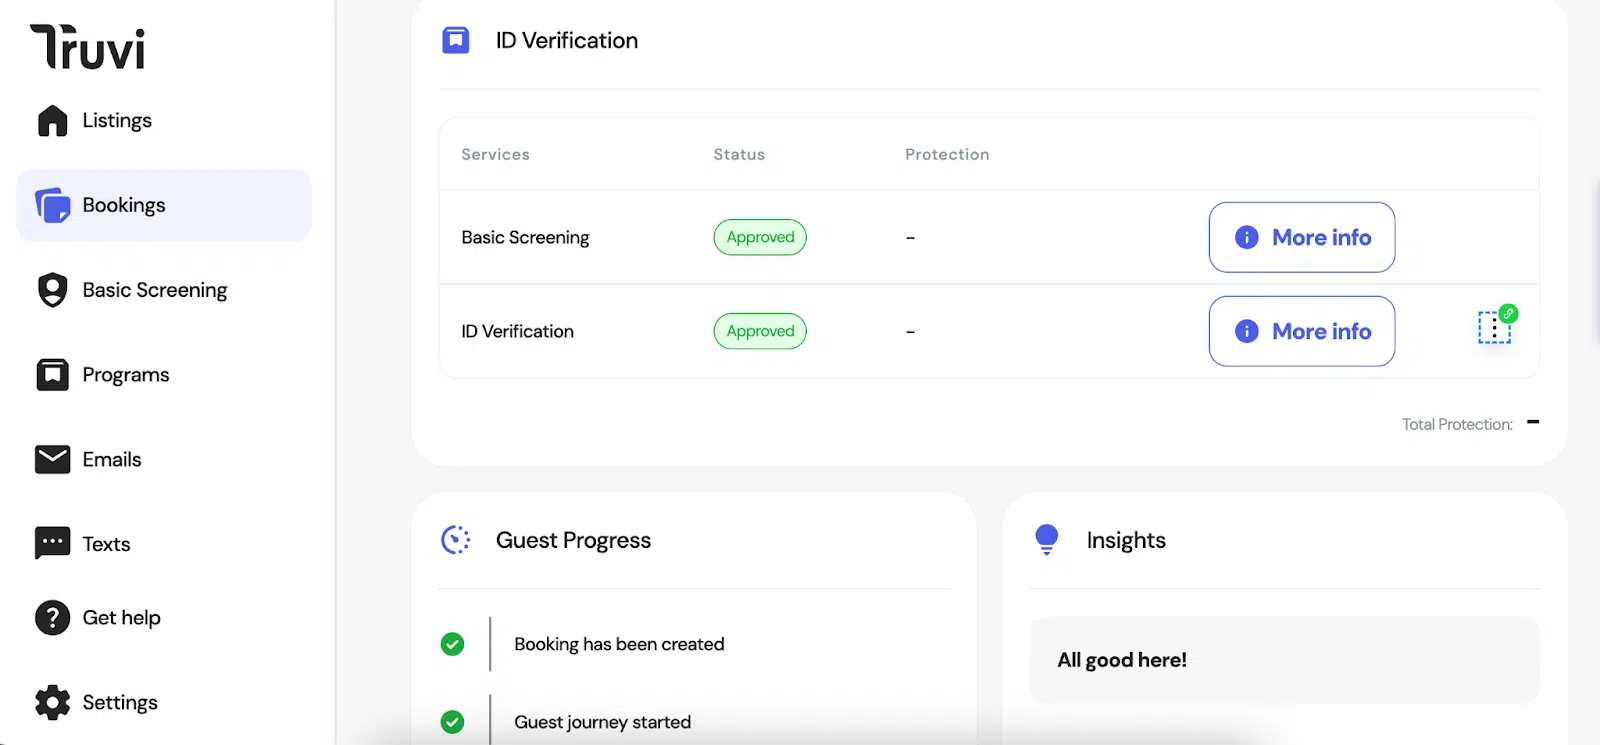The width and height of the screenshot is (1600, 745).
Task: Click Approved badge in ID Verification row
Action: (x=760, y=331)
